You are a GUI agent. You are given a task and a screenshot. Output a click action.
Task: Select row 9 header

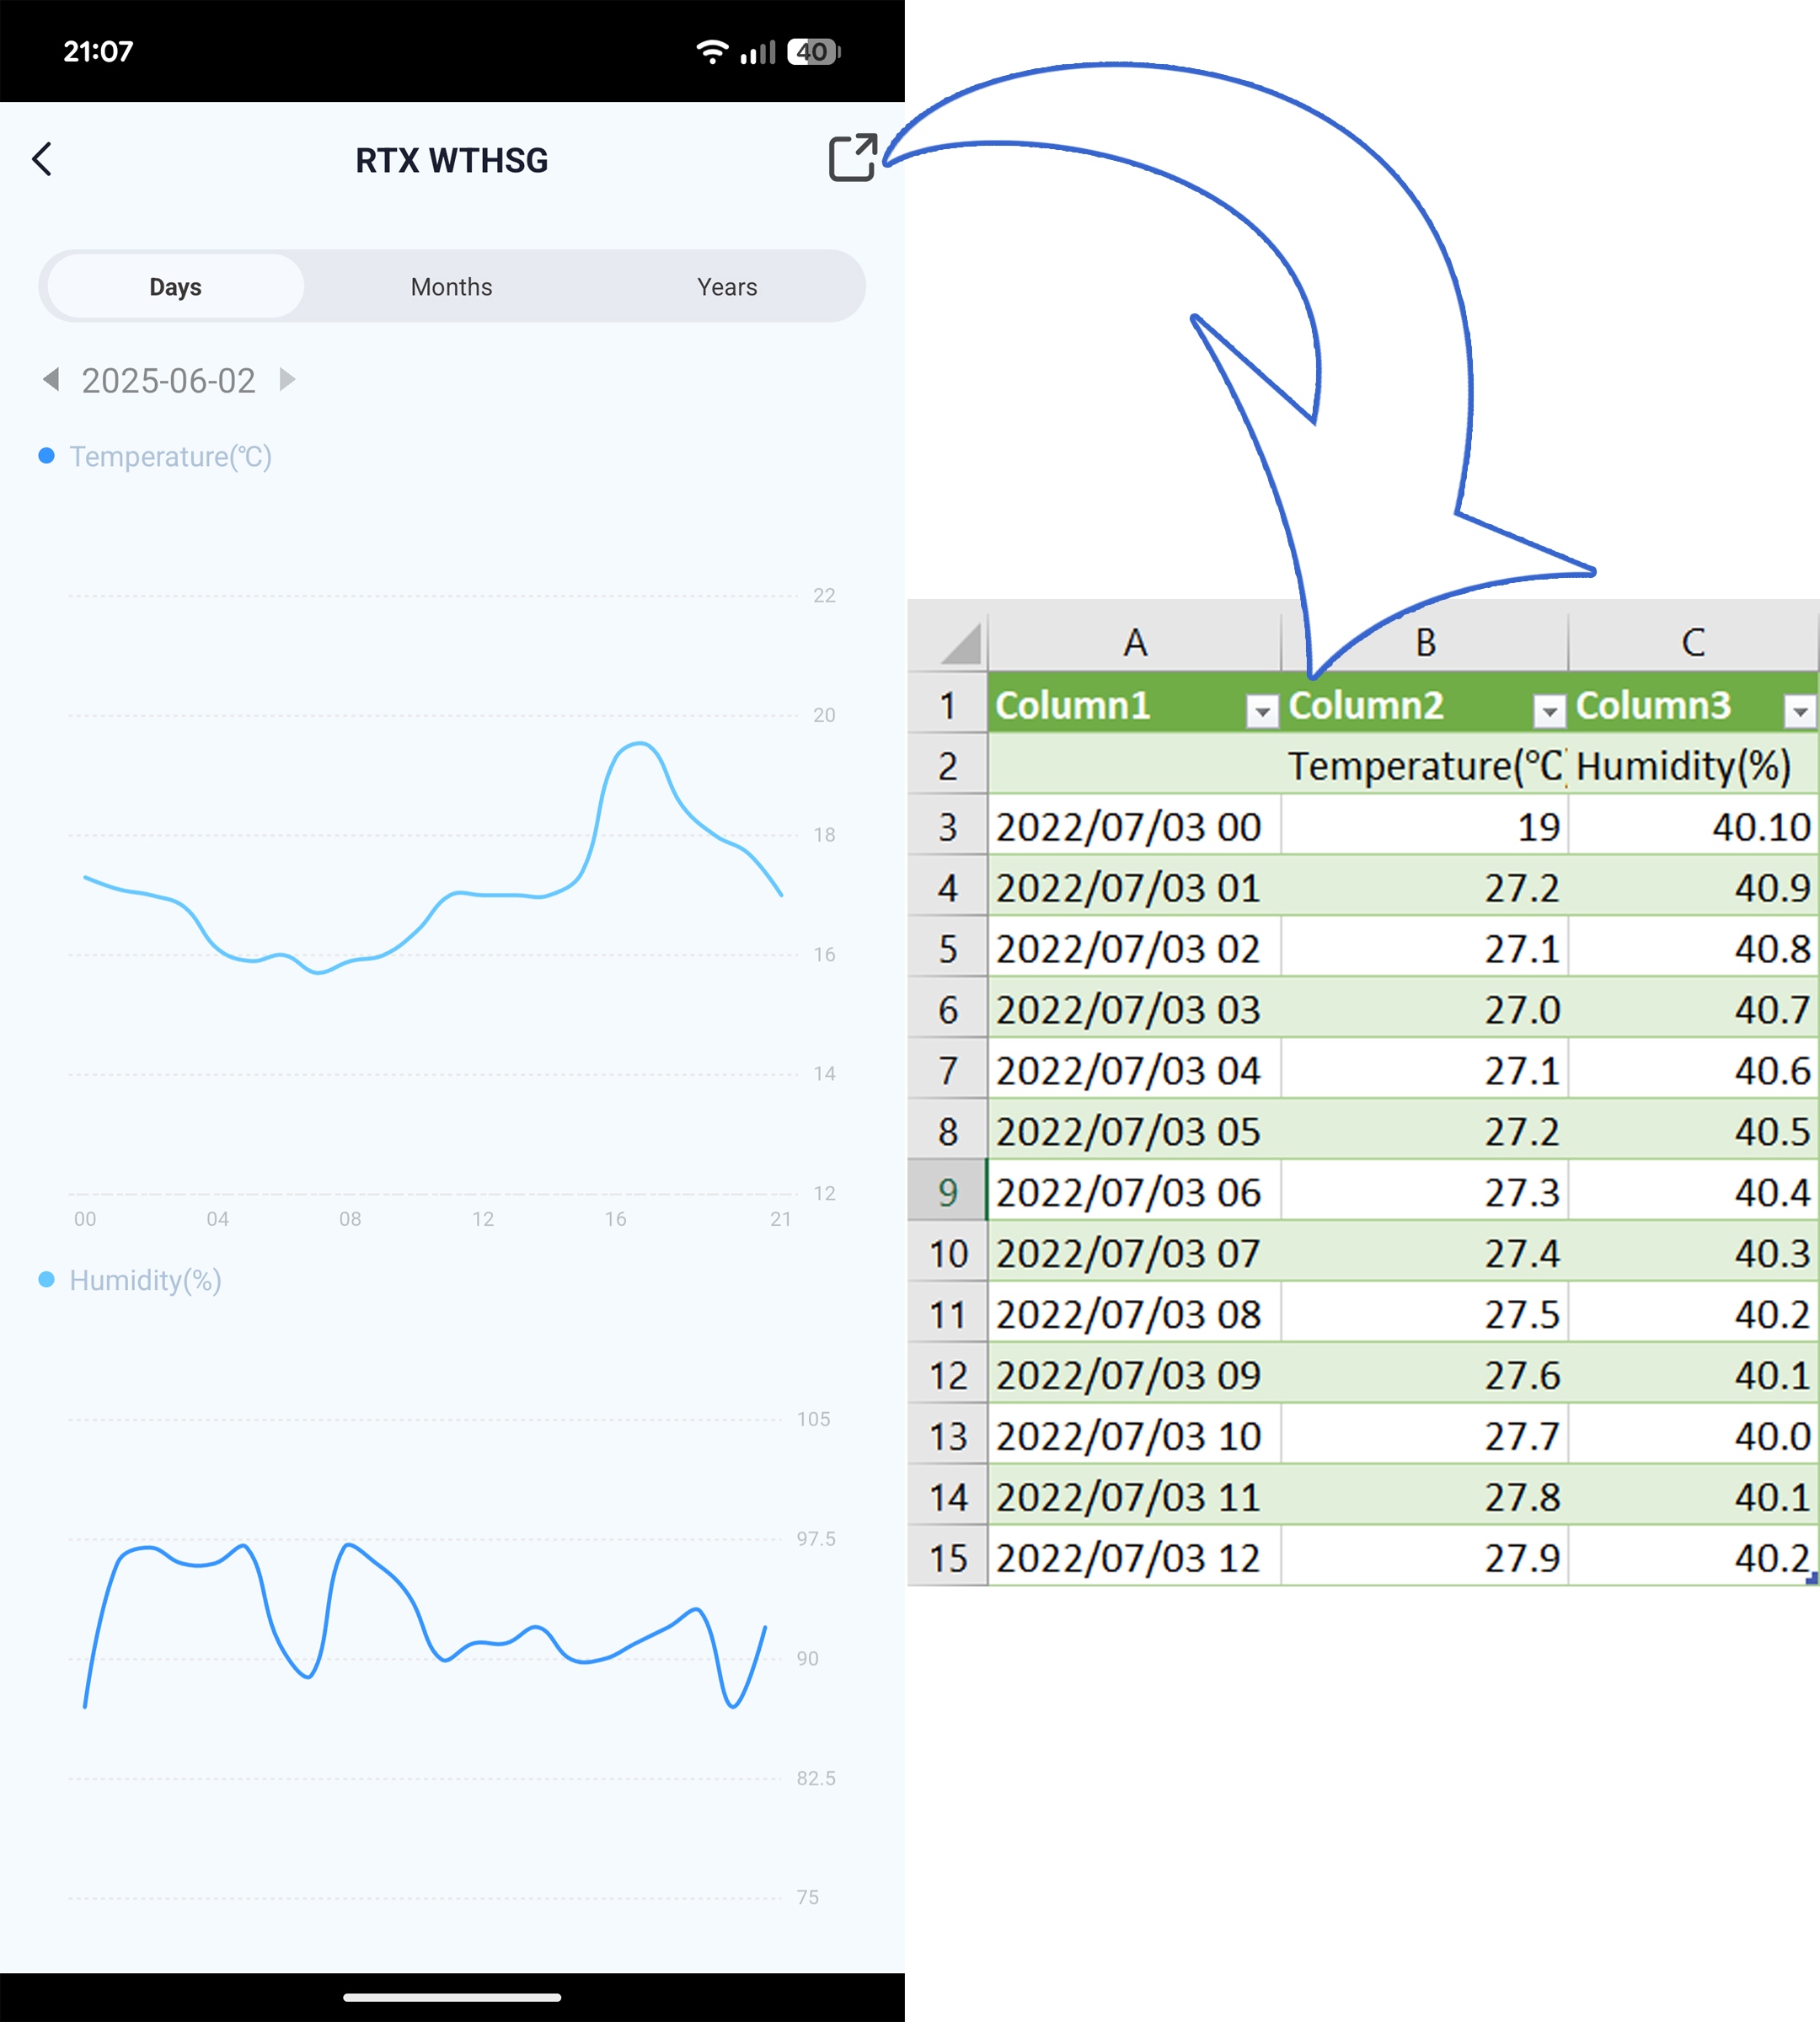947,1192
